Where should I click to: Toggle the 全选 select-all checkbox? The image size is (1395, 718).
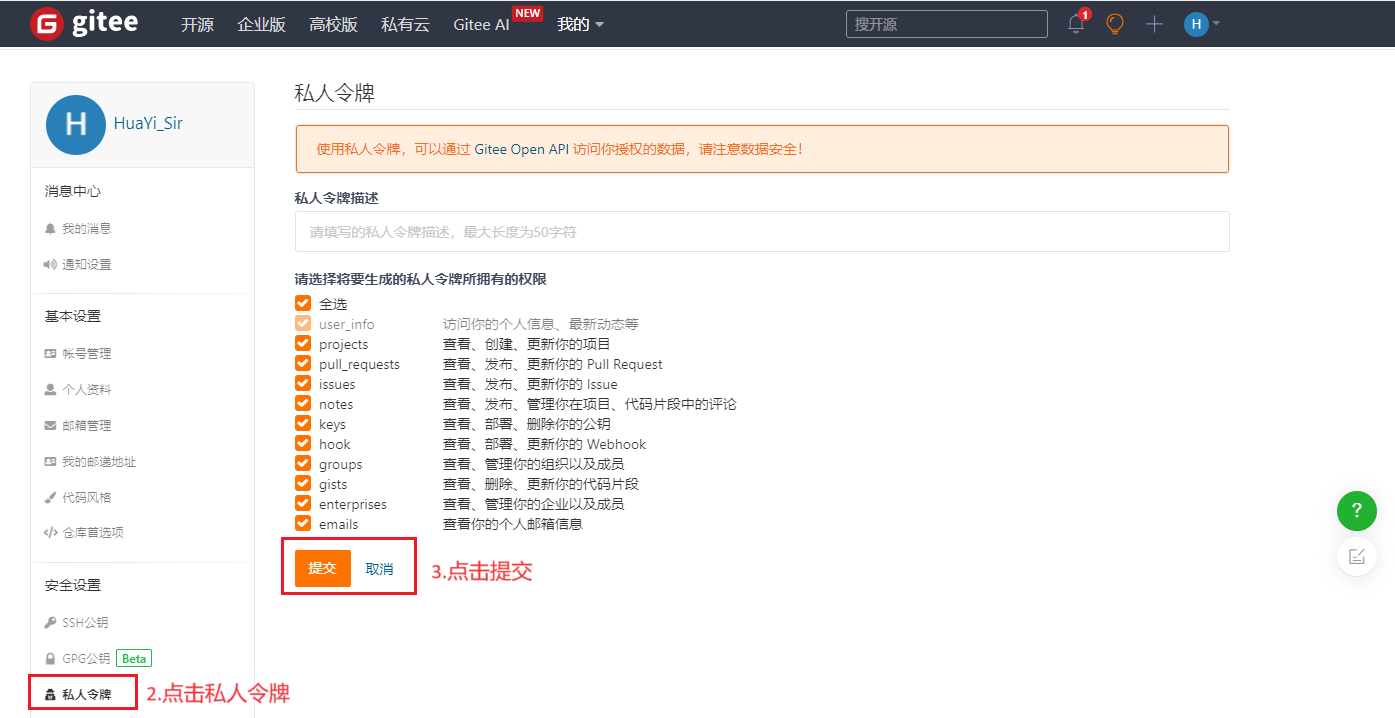pos(303,303)
